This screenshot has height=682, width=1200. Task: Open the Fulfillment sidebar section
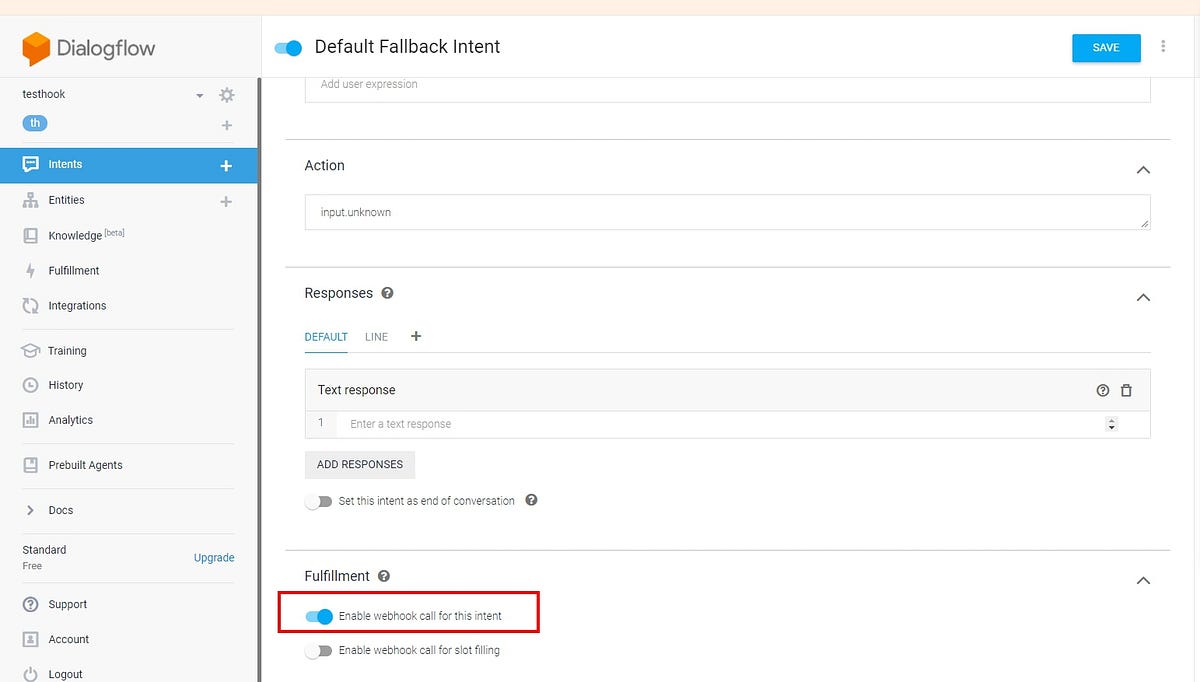coord(75,270)
